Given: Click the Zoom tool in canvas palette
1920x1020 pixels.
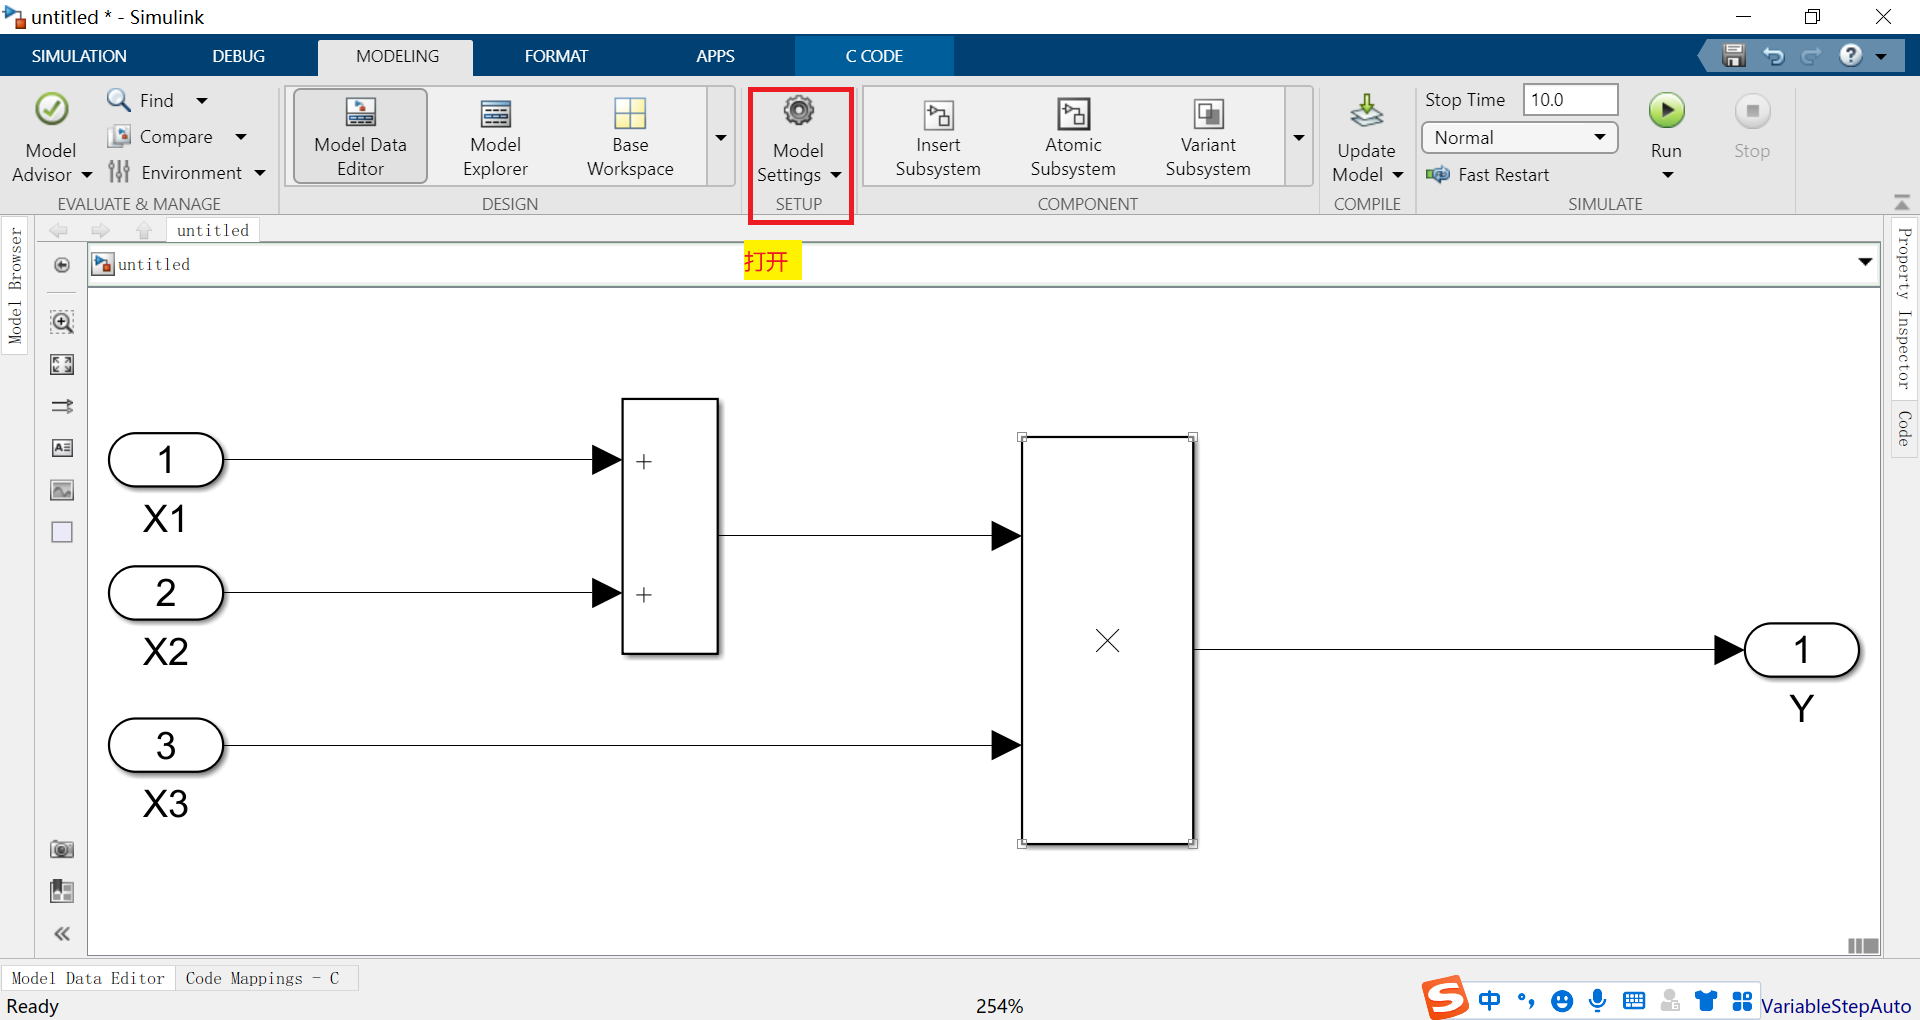Looking at the screenshot, I should pyautogui.click(x=62, y=322).
